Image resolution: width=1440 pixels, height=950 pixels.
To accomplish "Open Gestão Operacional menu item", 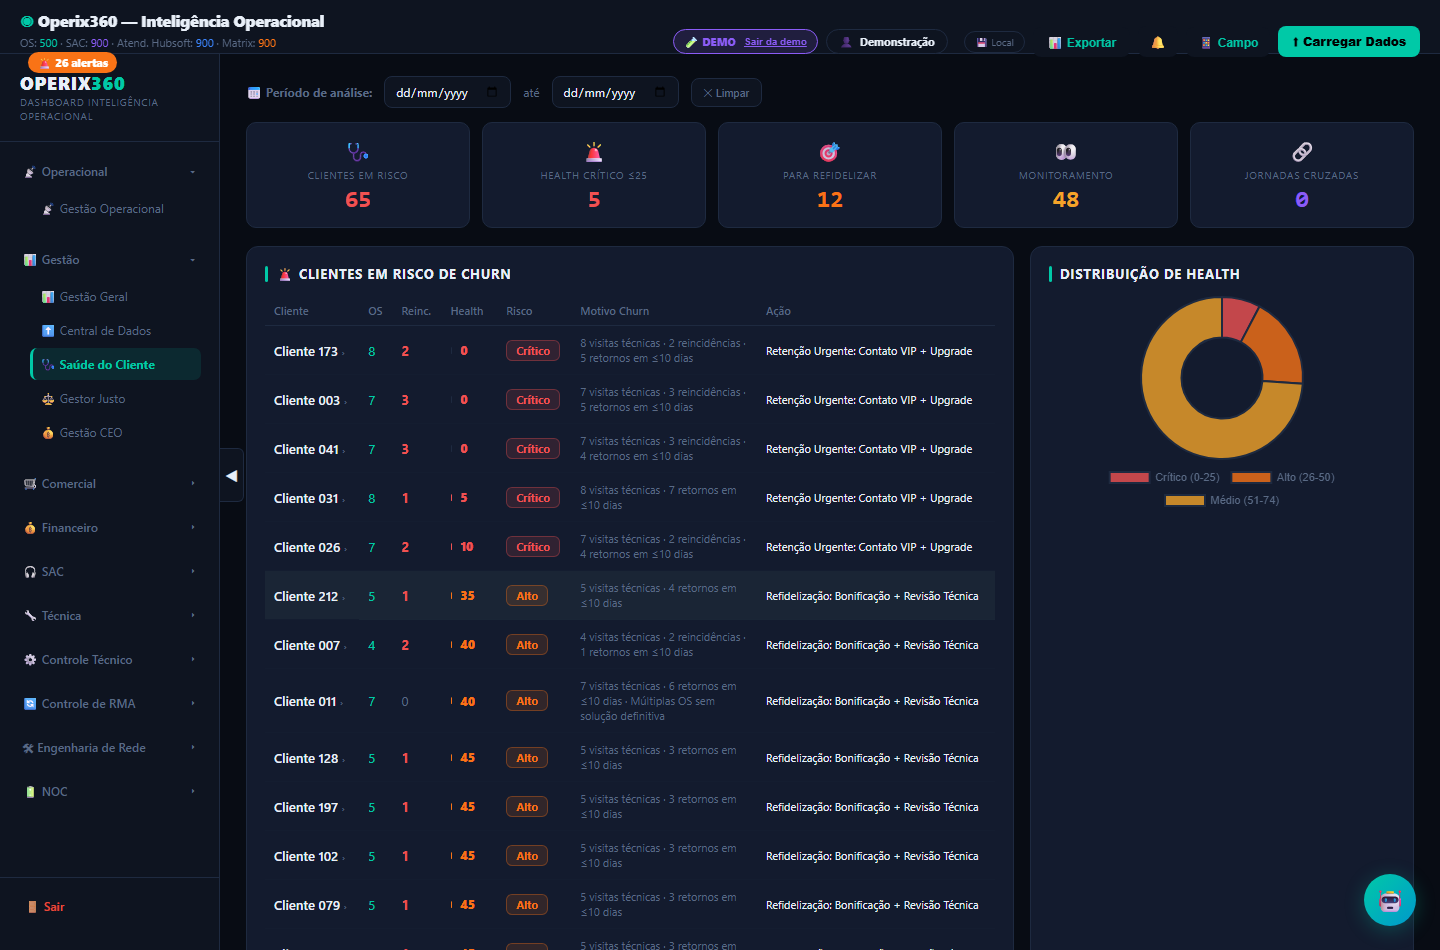I will click(116, 209).
